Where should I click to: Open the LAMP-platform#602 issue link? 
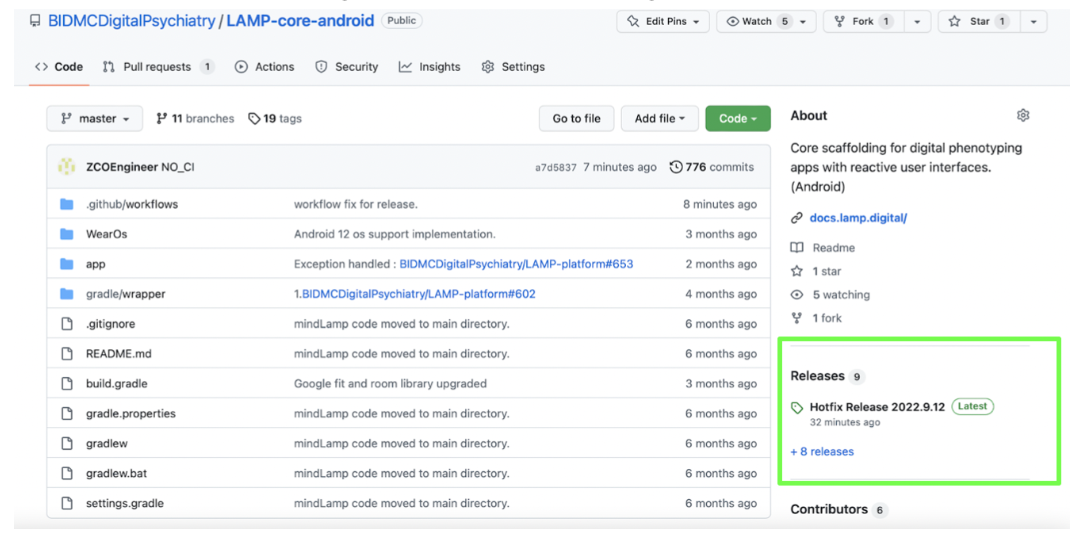point(418,294)
